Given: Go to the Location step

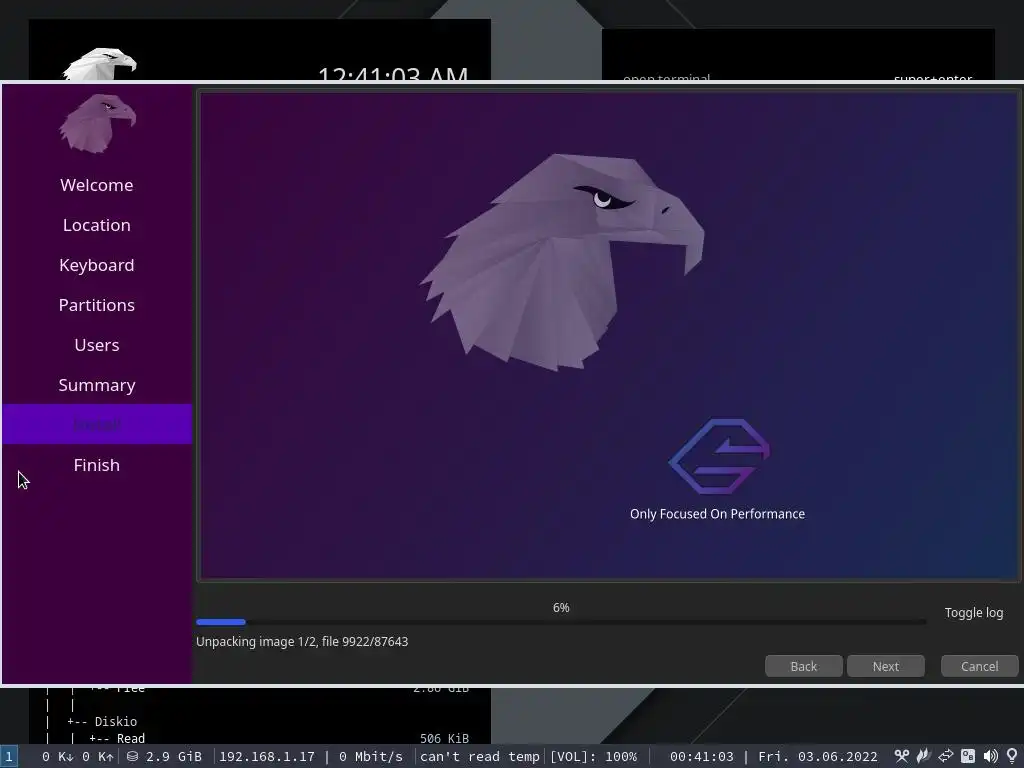Looking at the screenshot, I should click(97, 225).
